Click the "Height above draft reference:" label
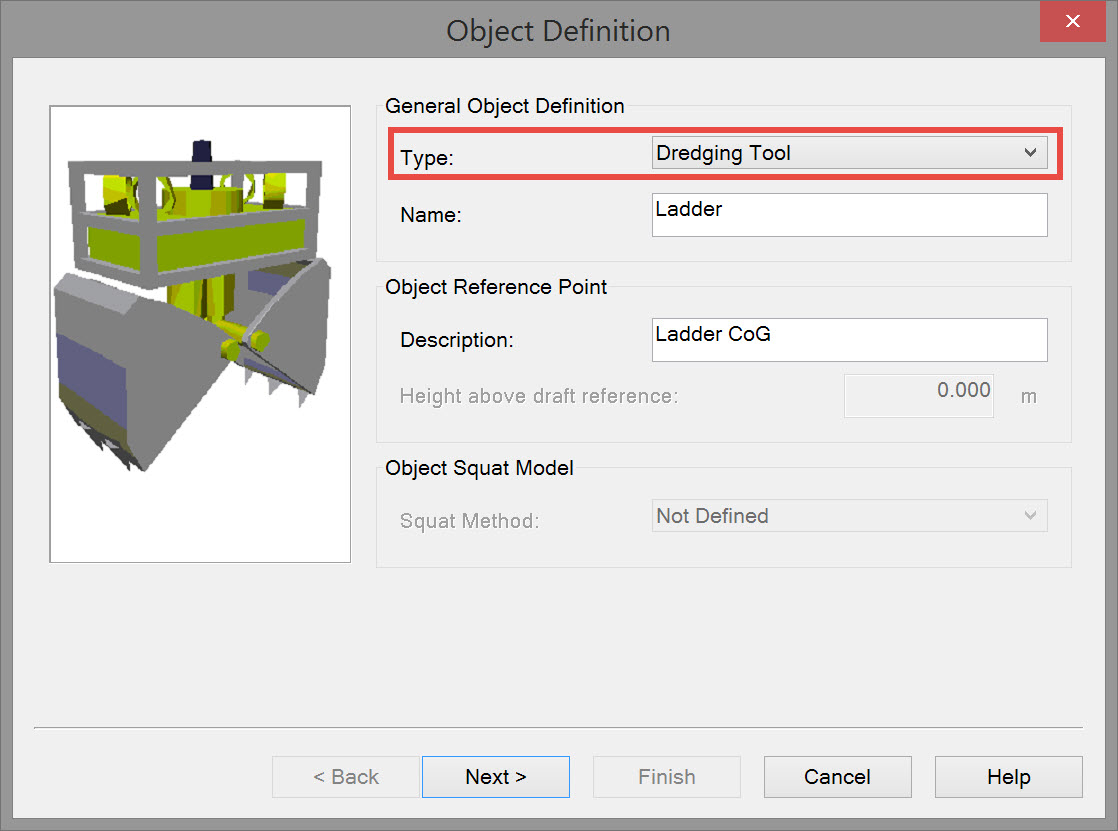Image resolution: width=1118 pixels, height=831 pixels. coord(539,396)
